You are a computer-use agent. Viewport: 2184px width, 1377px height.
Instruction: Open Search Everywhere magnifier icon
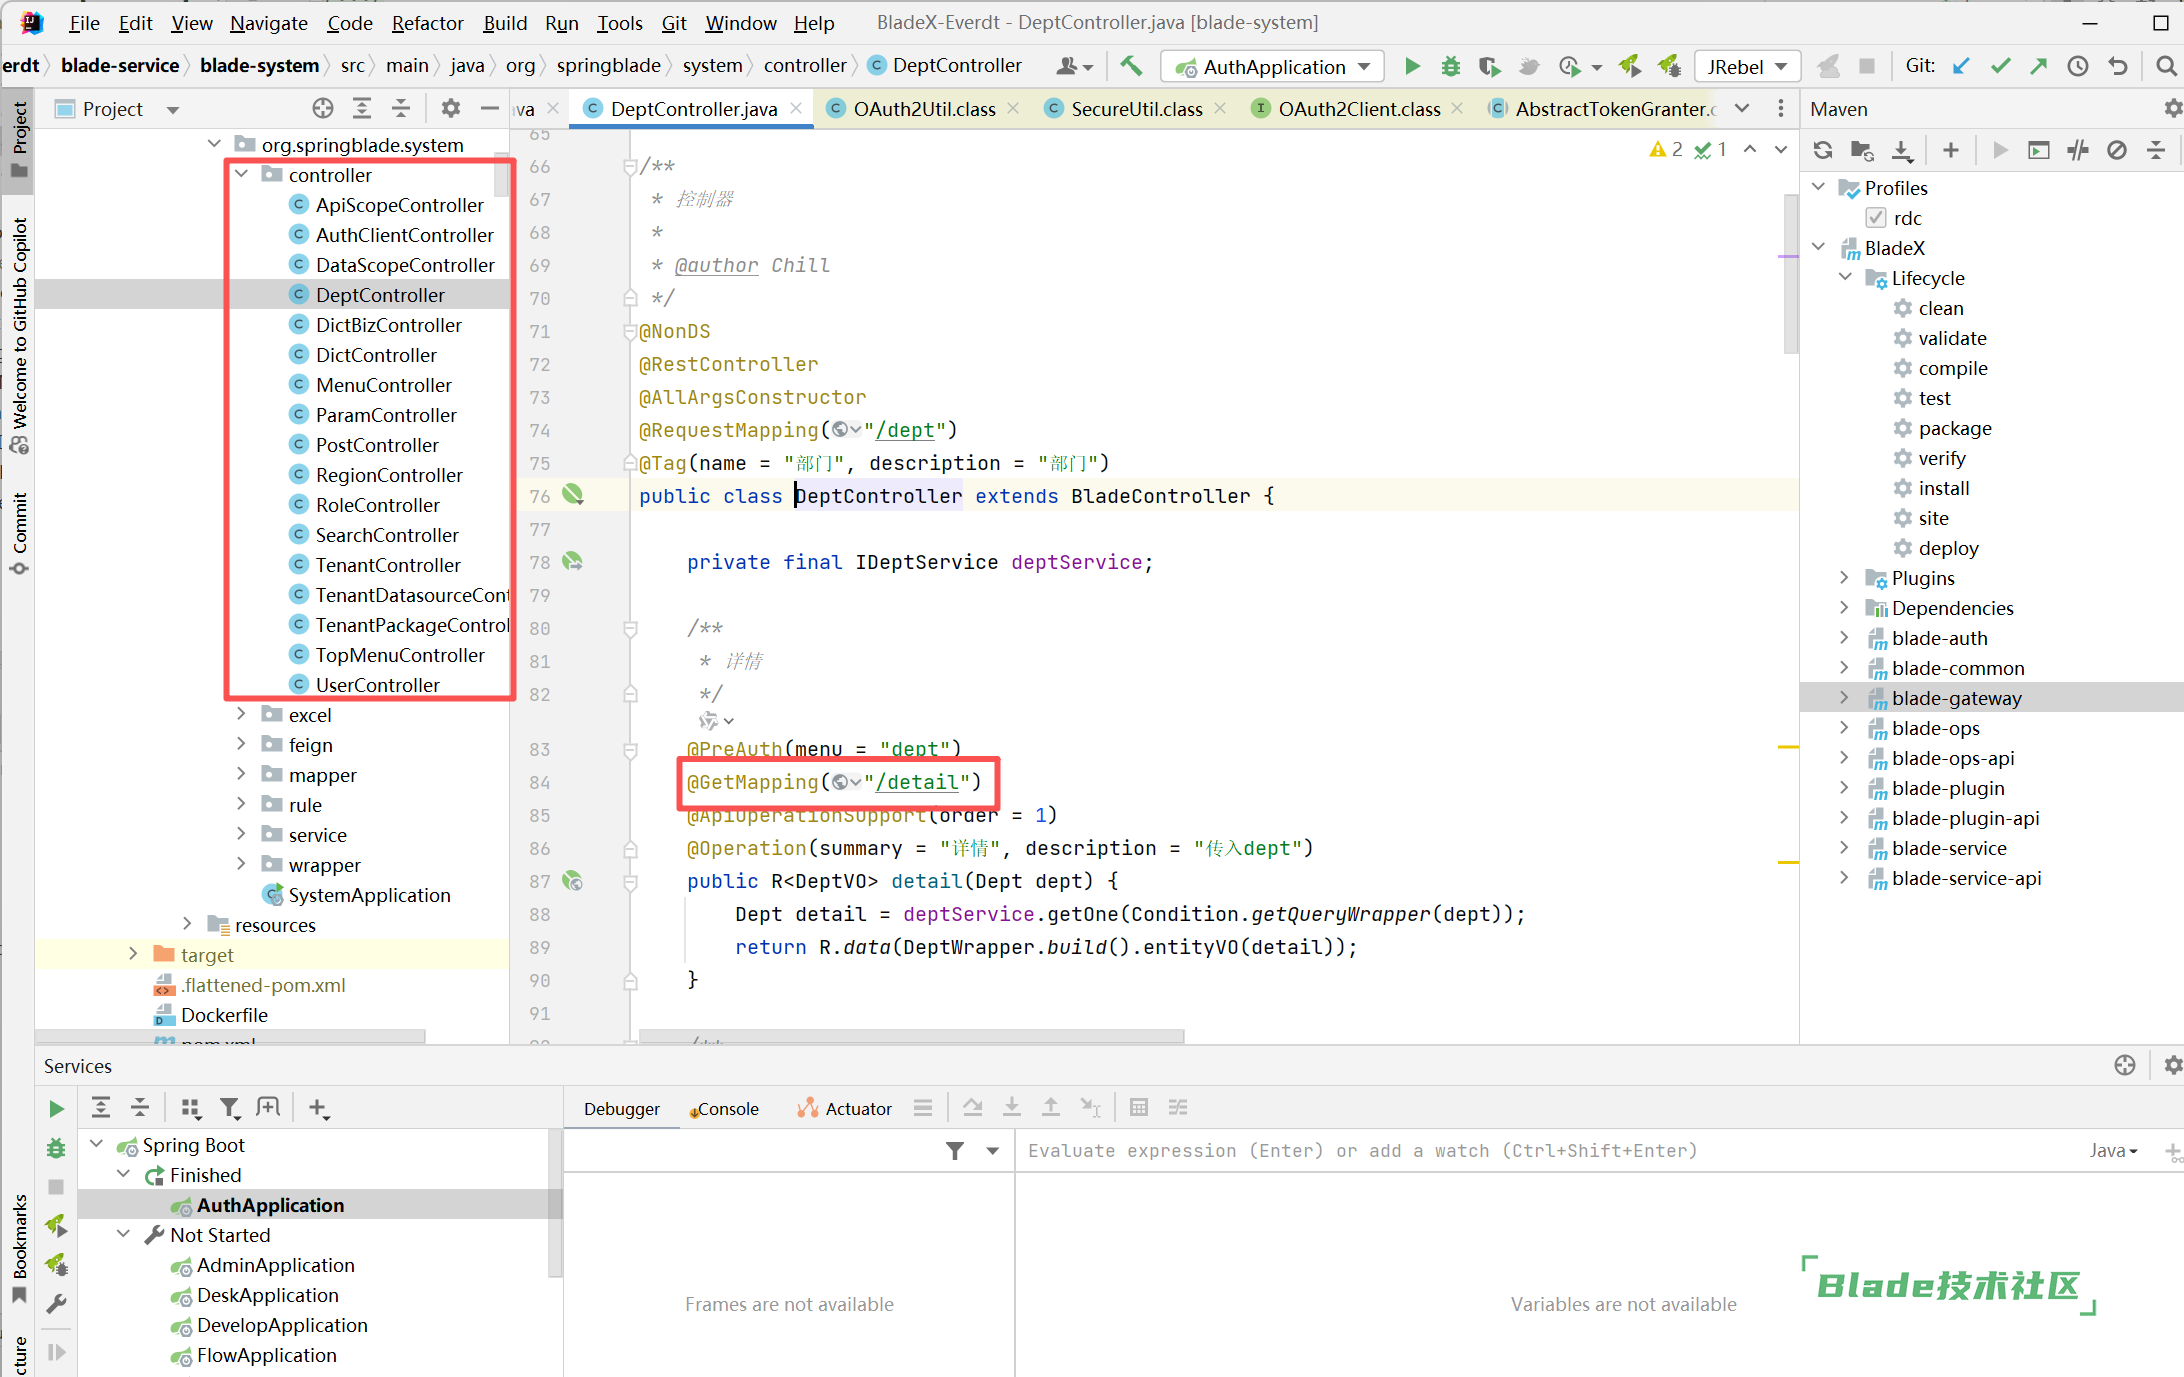click(x=2165, y=66)
